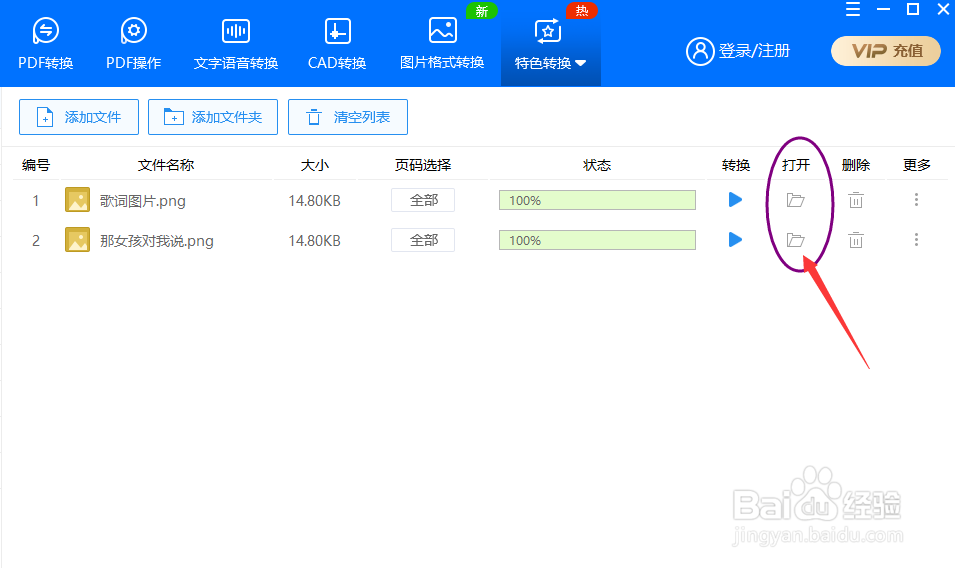Maximize the converter window

point(913,9)
